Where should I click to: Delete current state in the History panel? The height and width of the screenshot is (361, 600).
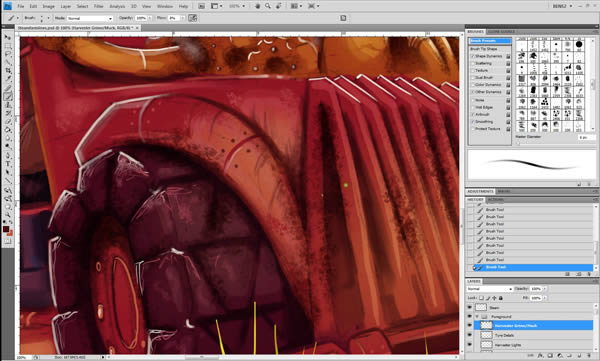589,274
